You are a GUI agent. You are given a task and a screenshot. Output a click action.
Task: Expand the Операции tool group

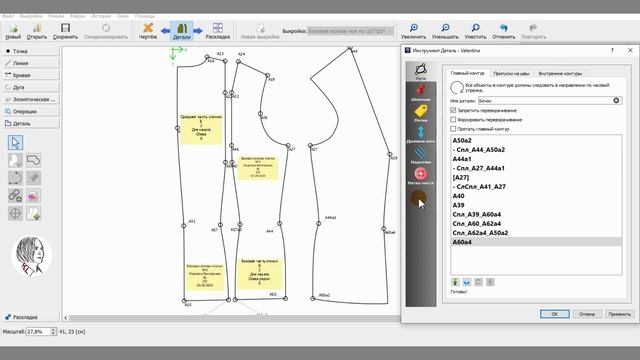tap(31, 111)
